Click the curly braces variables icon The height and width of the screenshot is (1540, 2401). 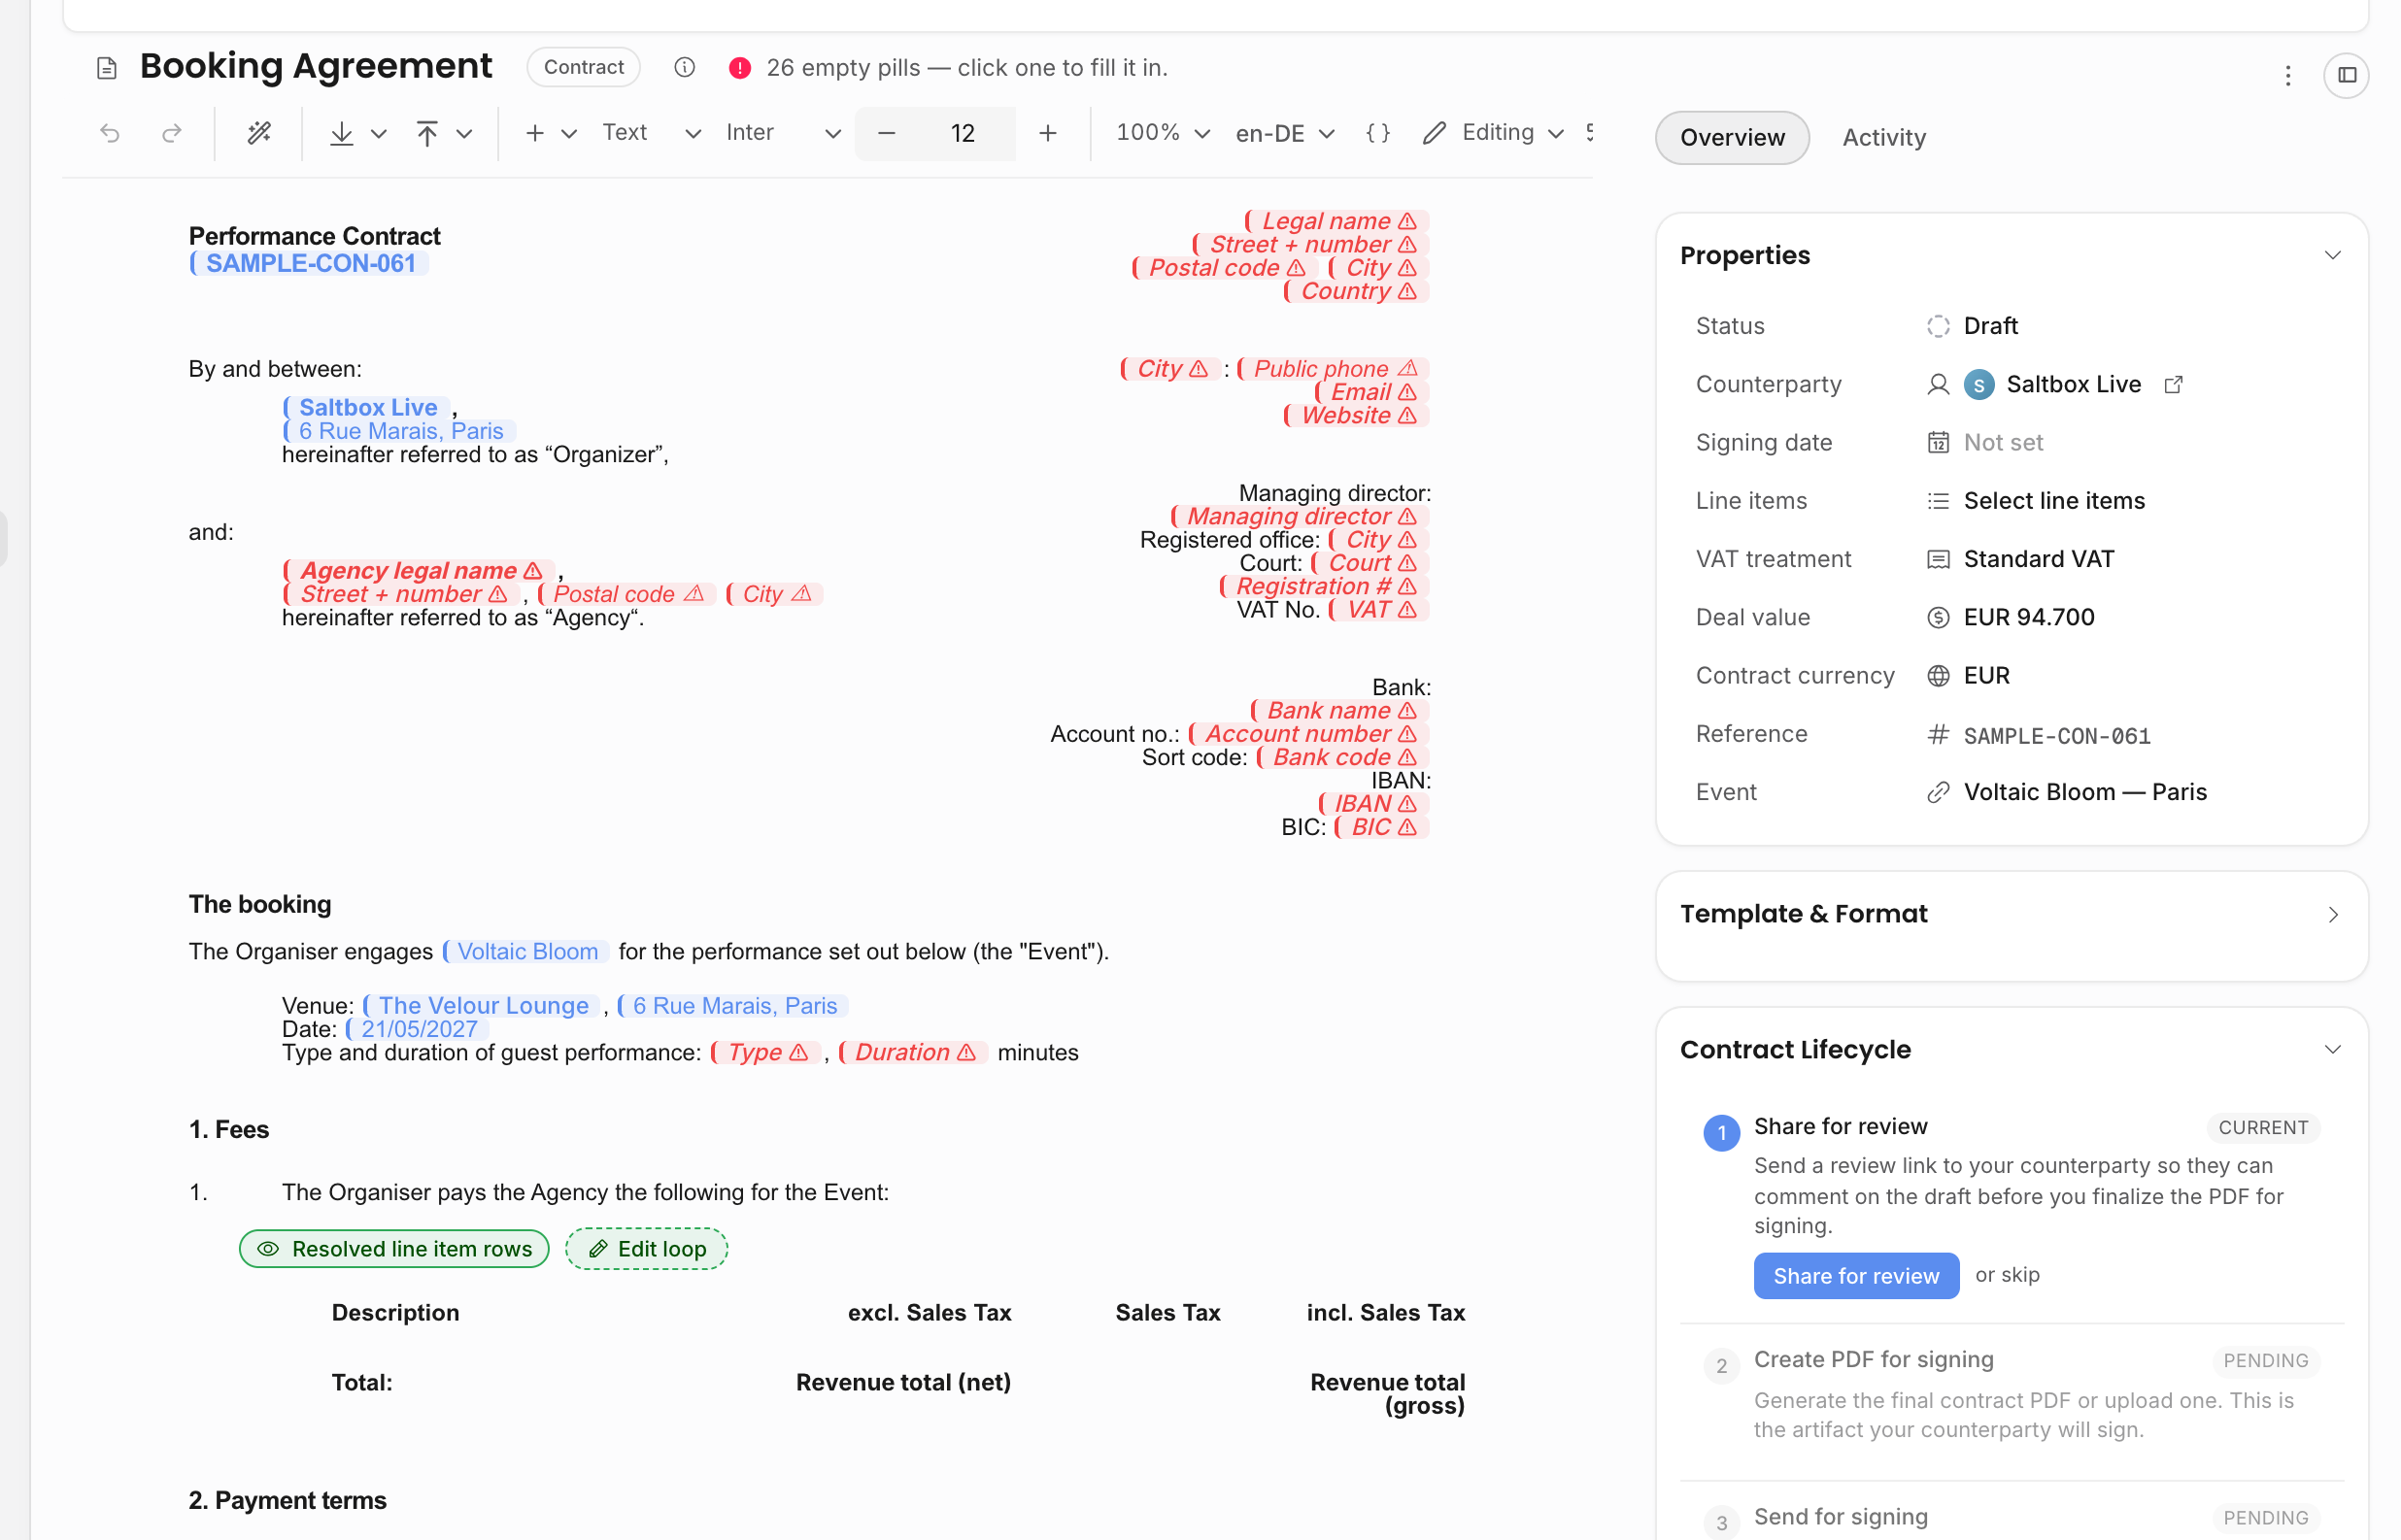click(x=1378, y=133)
